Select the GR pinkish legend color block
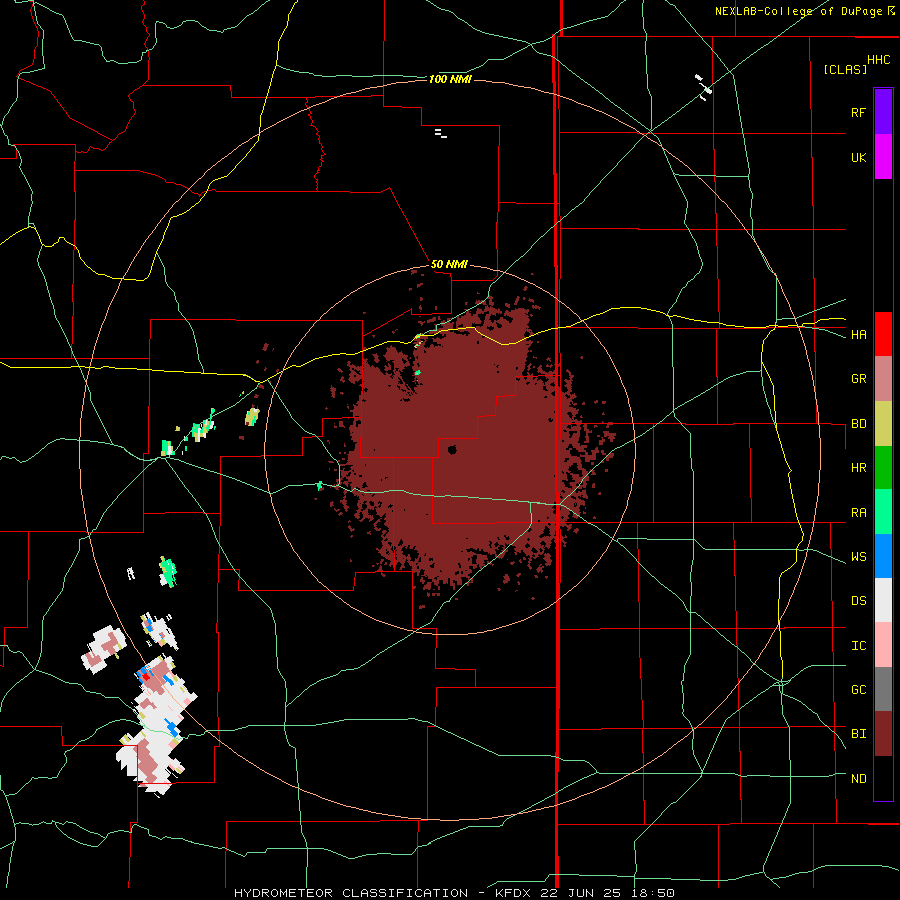900x900 pixels. pyautogui.click(x=883, y=379)
